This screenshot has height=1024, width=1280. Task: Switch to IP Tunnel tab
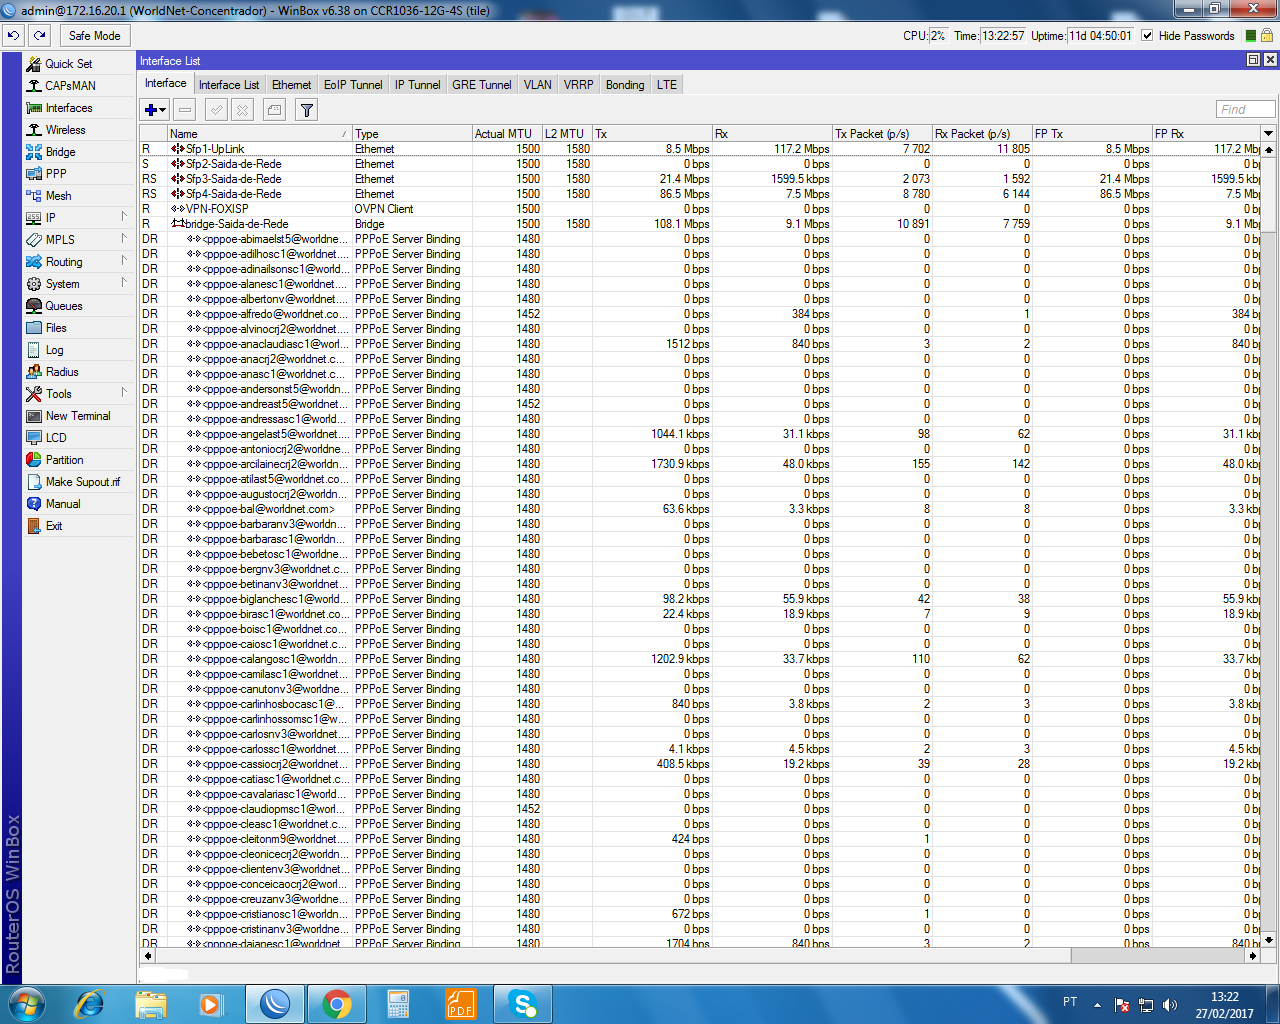(417, 85)
